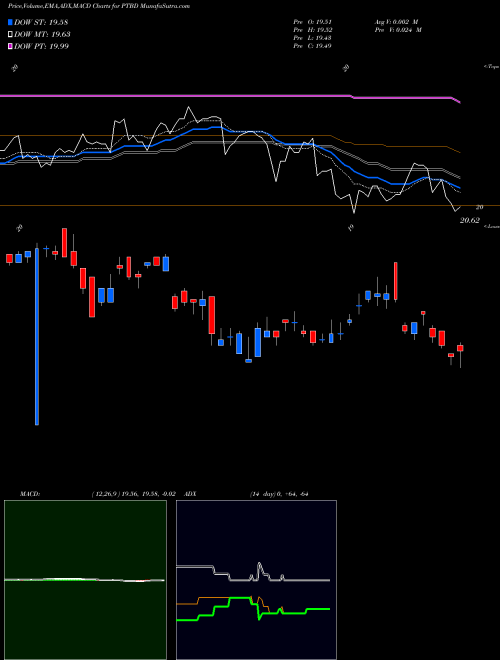Click the 'Avg V: 0.002 M' volume text
This screenshot has width=500, height=660.
tap(397, 22)
